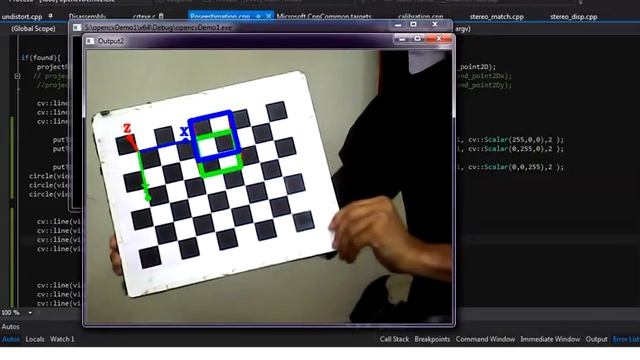Open the stereo_disp.cpp tab
The image size is (640, 360).
573,17
